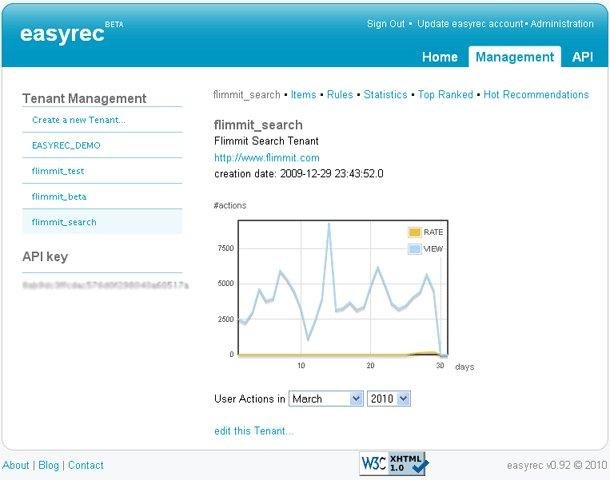Open the Hot Recommendations link
Image resolution: width=610 pixels, height=480 pixels.
click(x=536, y=95)
